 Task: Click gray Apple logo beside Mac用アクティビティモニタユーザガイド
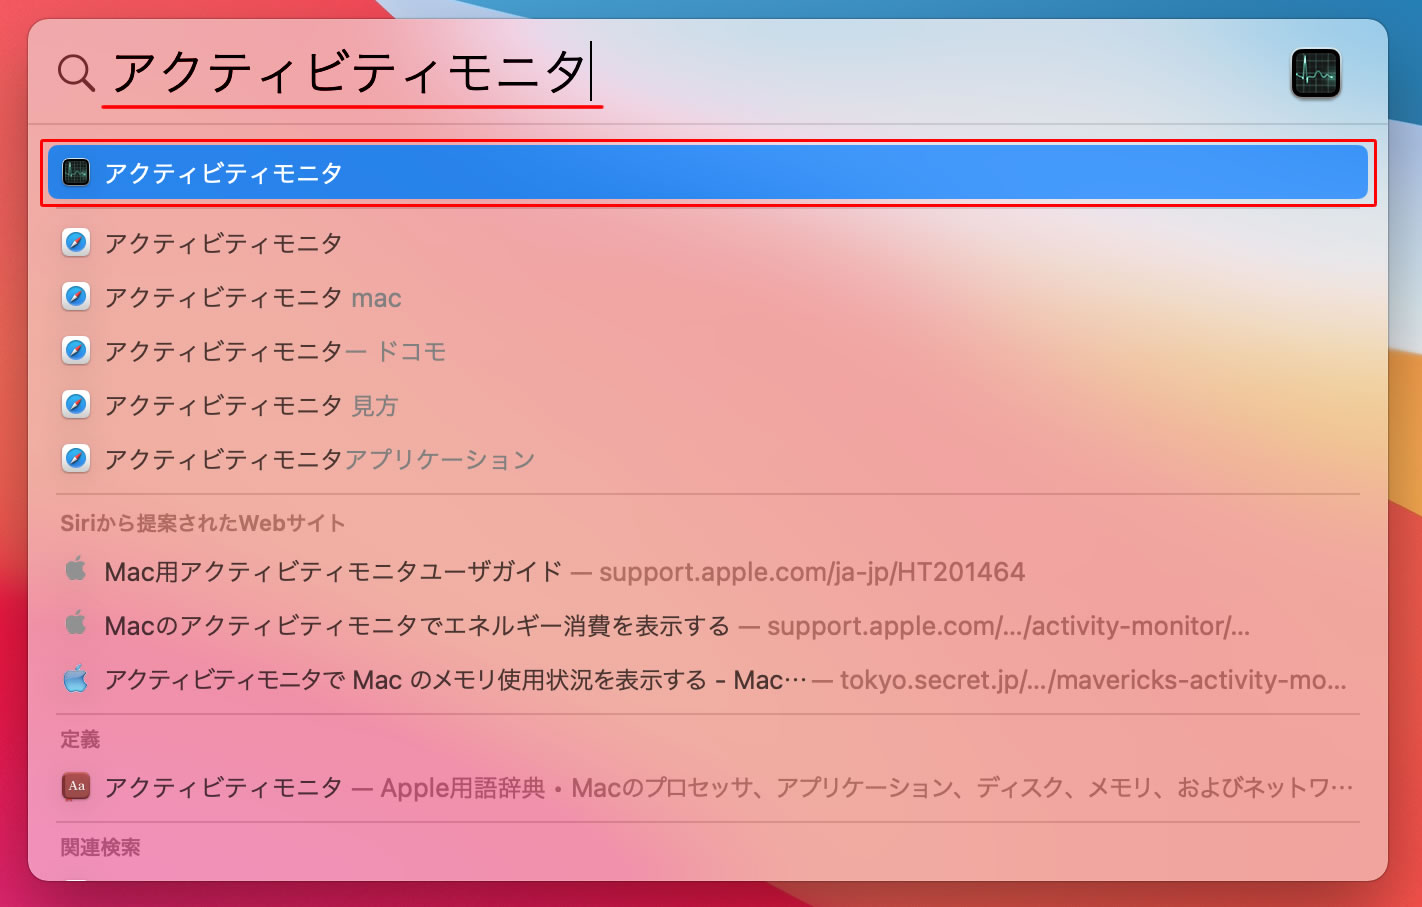click(x=76, y=570)
